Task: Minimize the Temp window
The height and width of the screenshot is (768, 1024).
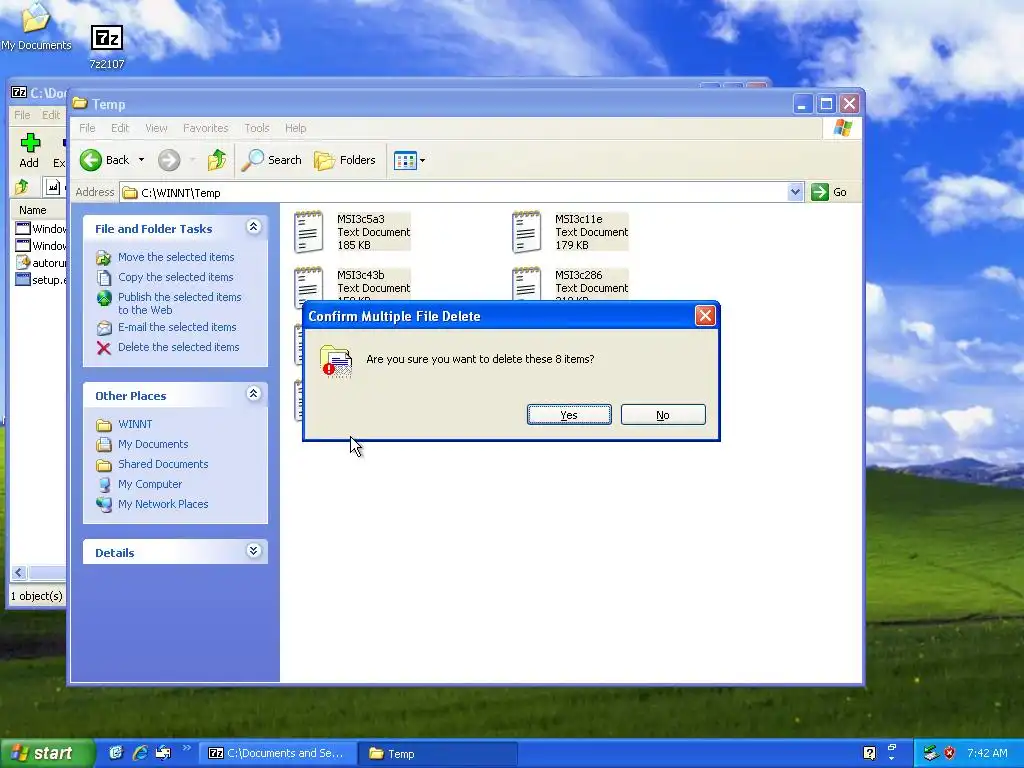Action: (x=803, y=104)
